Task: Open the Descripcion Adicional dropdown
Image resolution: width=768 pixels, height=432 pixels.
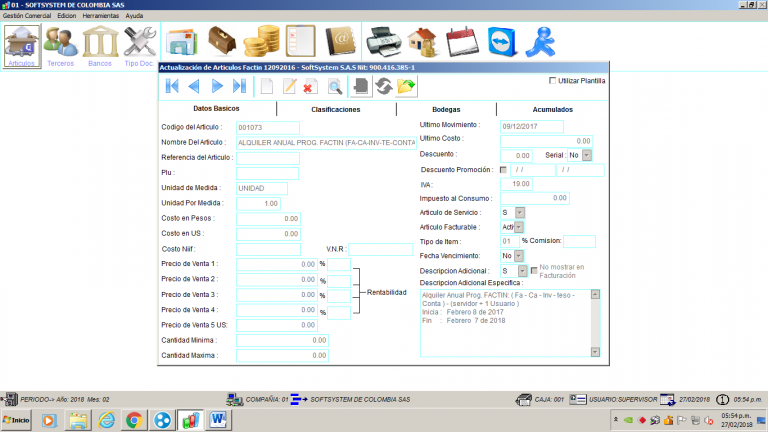Action: click(x=523, y=271)
